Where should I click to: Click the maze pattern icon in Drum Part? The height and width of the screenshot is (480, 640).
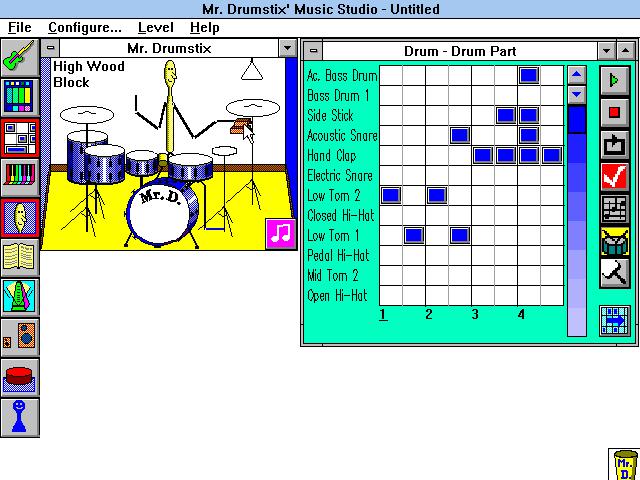pyautogui.click(x=614, y=209)
